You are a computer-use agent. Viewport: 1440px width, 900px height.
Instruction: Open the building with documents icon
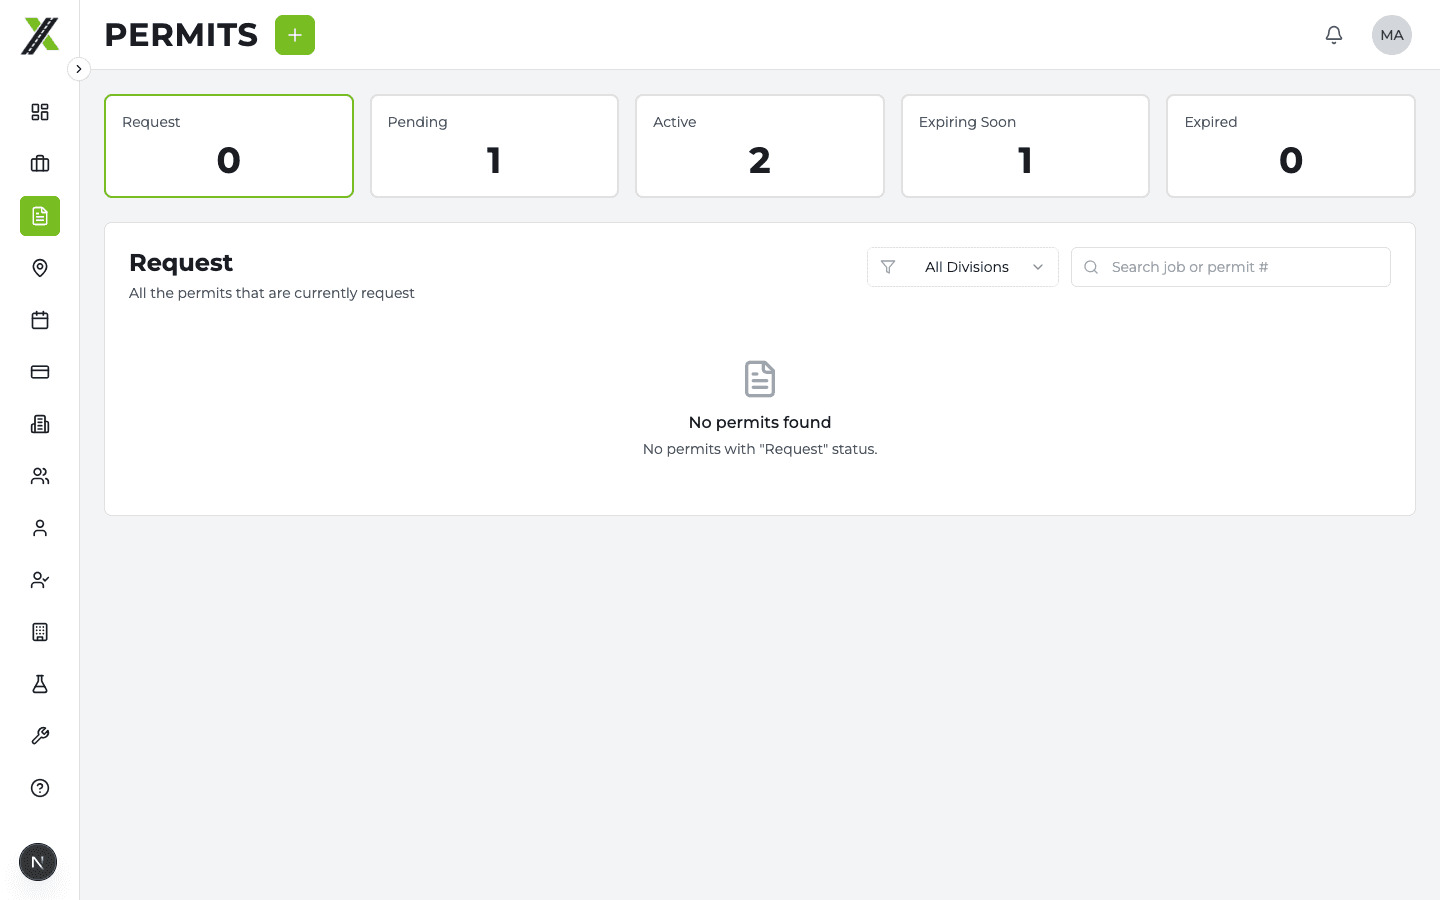(x=40, y=424)
